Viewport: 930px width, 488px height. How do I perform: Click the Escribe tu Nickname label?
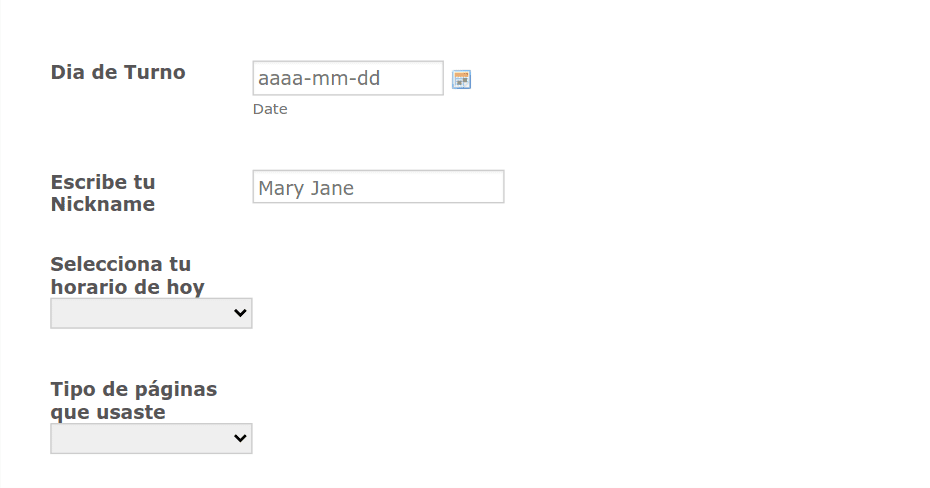click(103, 193)
